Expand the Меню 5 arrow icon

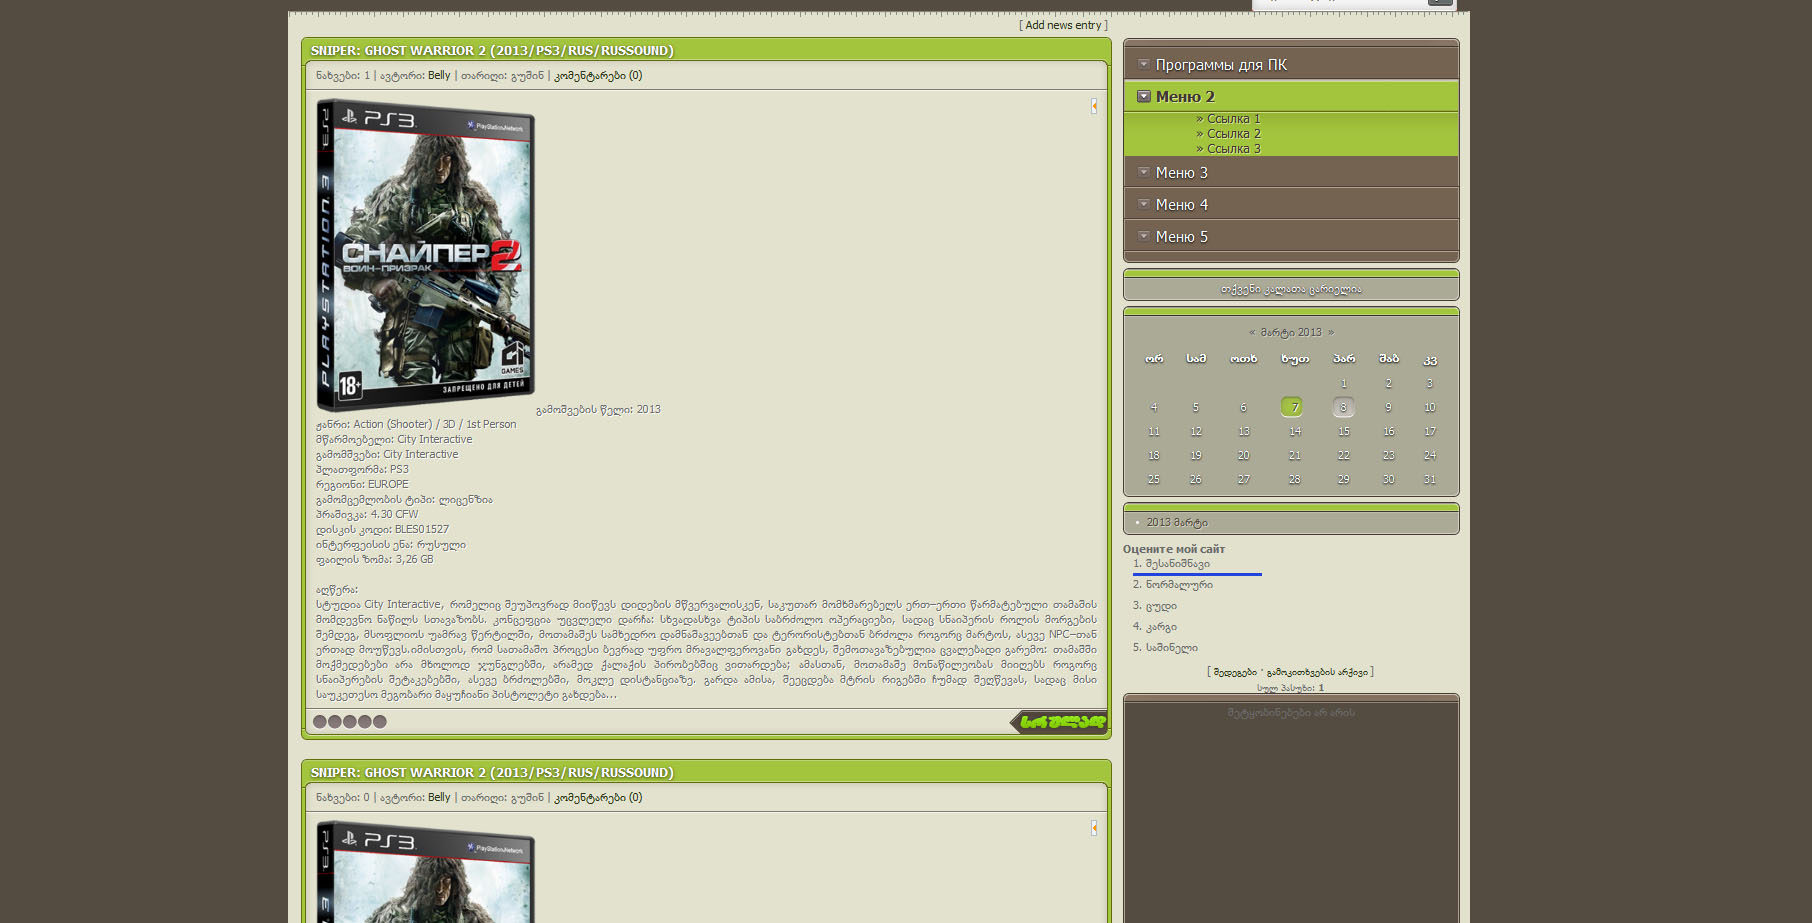tap(1144, 236)
